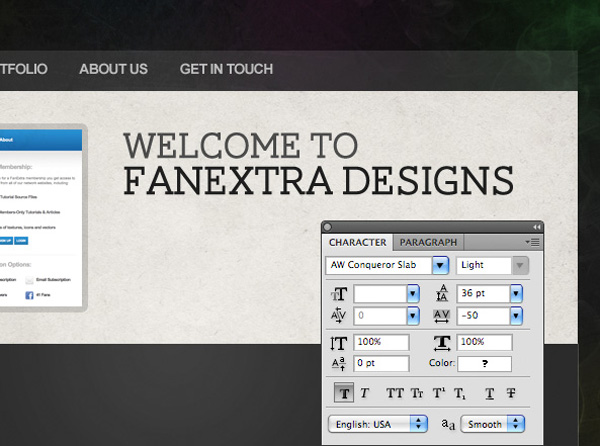Open the Light font style dropdown
Screen dimensions: 600x446
coord(520,265)
